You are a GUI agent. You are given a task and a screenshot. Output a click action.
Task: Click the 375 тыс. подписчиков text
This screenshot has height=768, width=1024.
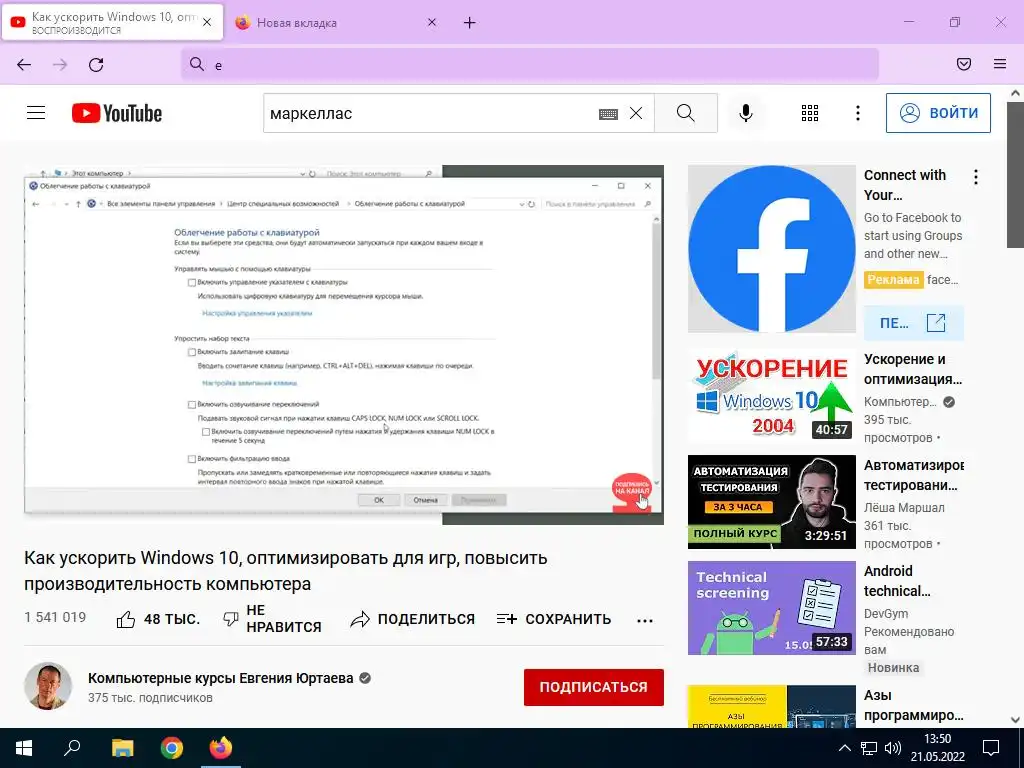tap(150, 697)
